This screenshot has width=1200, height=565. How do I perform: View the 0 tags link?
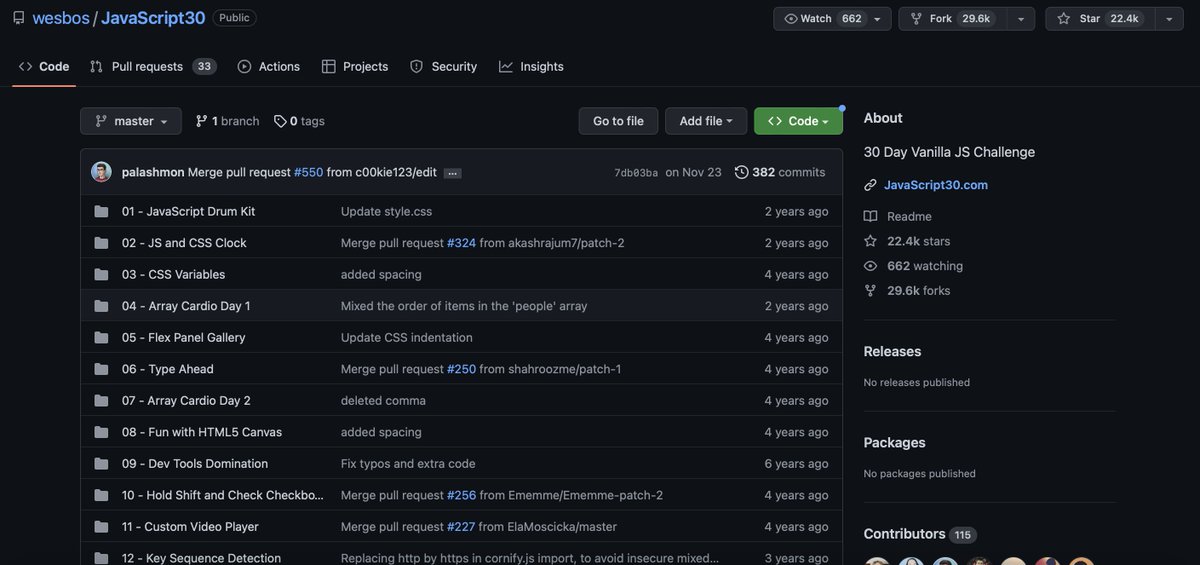(x=299, y=121)
